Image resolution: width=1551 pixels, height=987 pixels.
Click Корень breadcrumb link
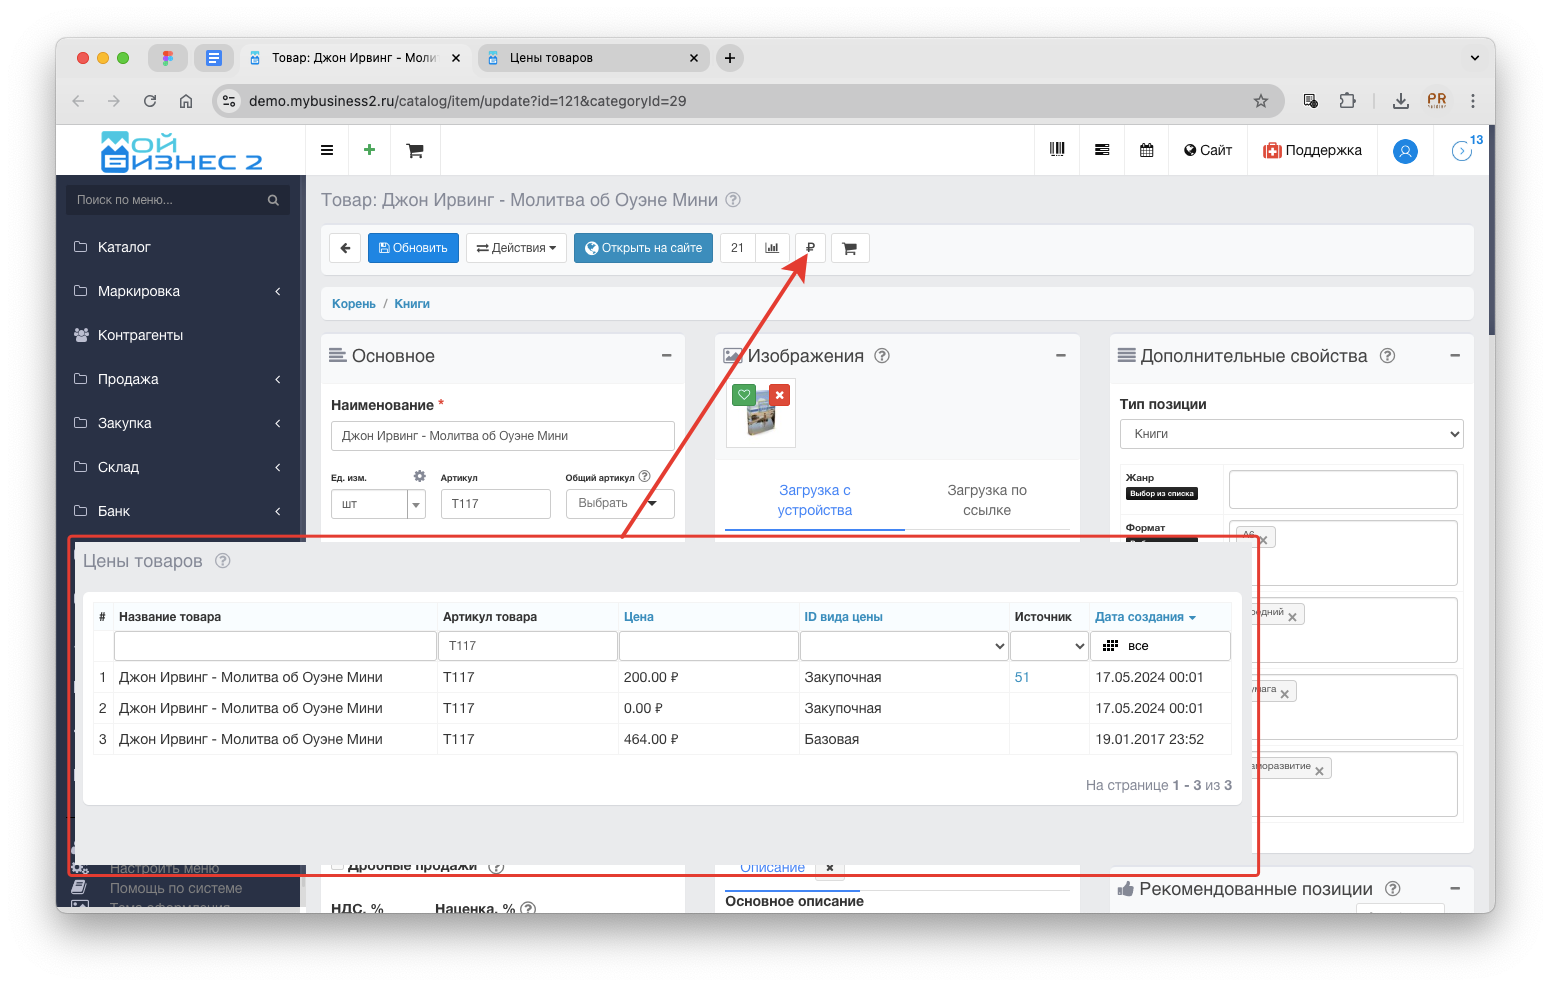pos(354,304)
